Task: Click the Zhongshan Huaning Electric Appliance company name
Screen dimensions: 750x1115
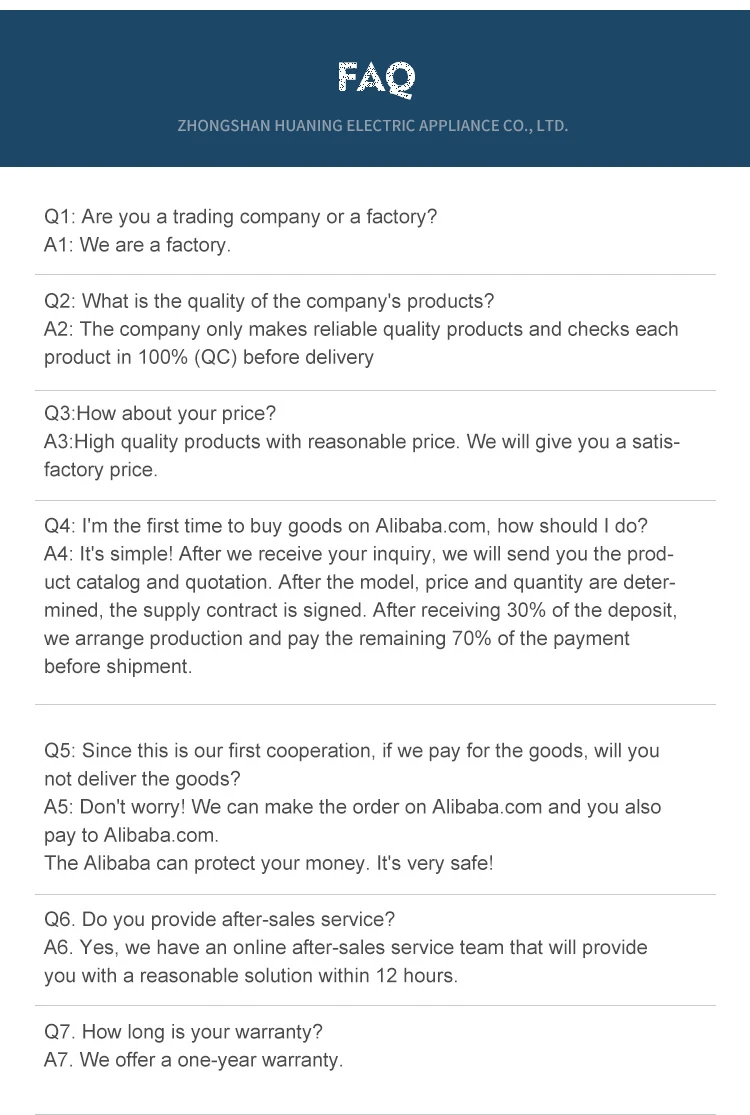Action: pyautogui.click(x=373, y=126)
